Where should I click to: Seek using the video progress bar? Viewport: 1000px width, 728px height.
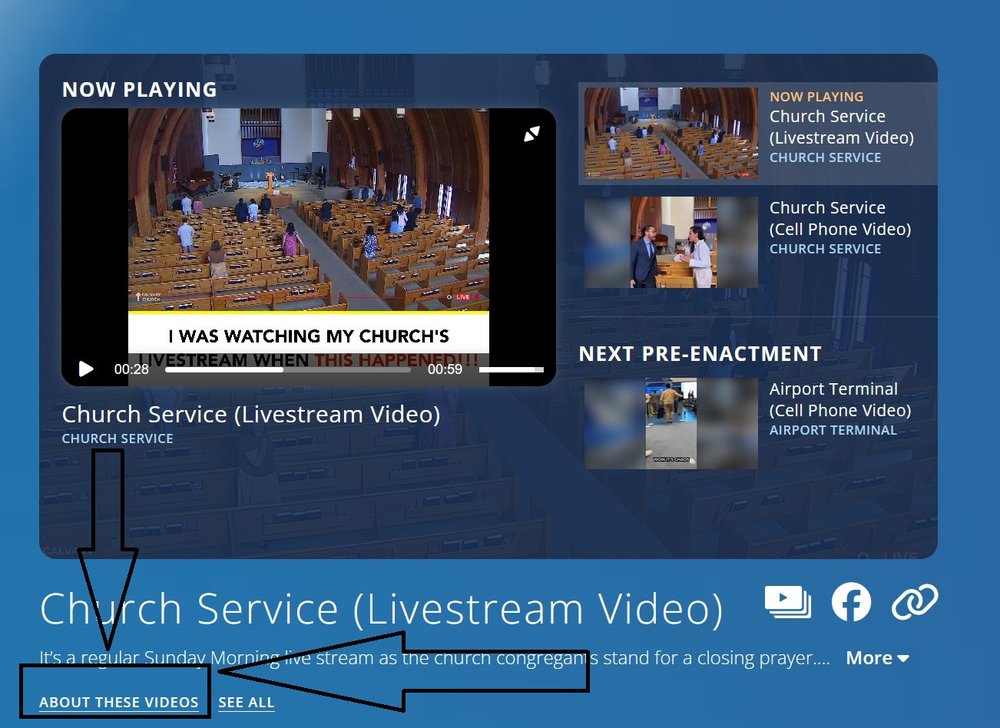pos(287,369)
